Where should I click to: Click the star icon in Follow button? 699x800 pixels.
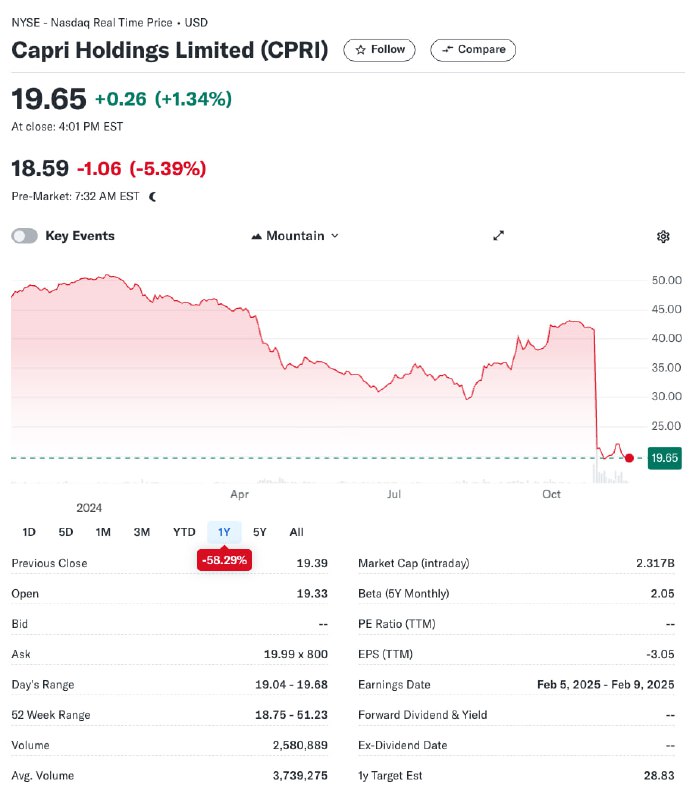(x=361, y=50)
